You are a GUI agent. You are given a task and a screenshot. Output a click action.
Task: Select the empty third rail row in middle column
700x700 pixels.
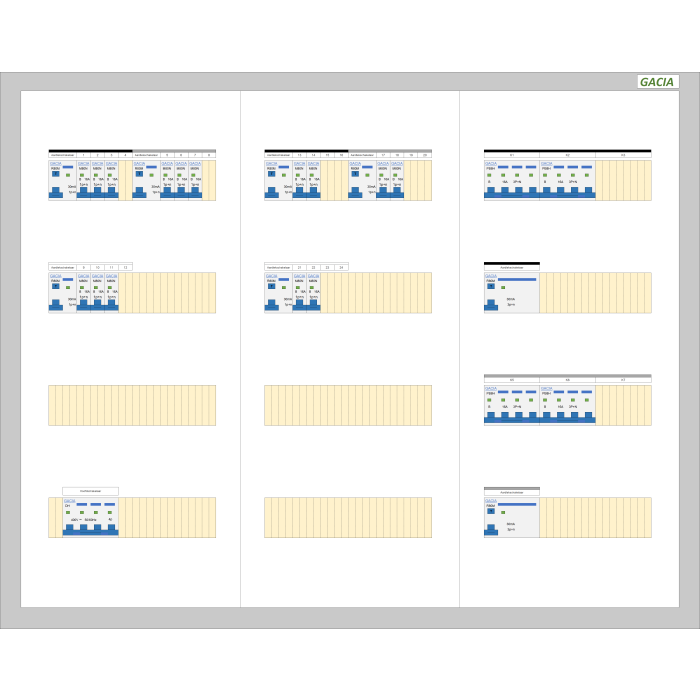348,405
